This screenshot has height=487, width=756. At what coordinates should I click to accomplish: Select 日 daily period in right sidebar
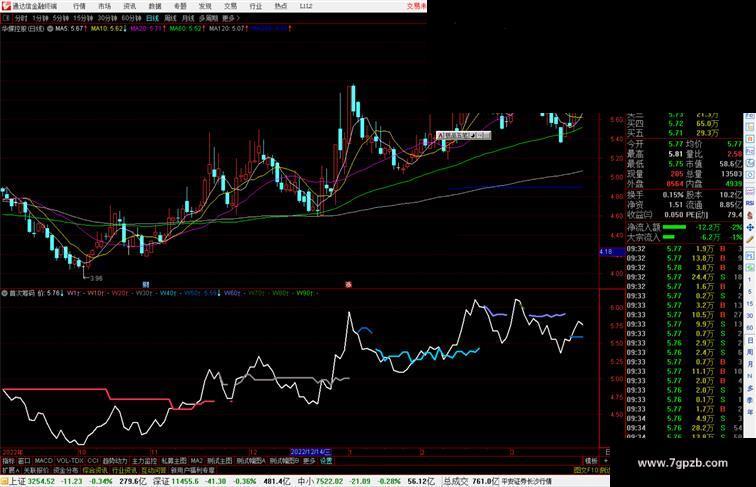pyautogui.click(x=750, y=340)
